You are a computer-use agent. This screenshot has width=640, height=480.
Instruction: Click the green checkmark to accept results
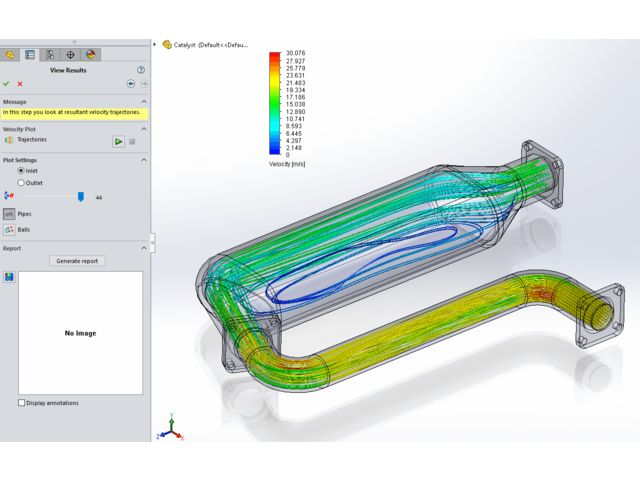click(7, 84)
